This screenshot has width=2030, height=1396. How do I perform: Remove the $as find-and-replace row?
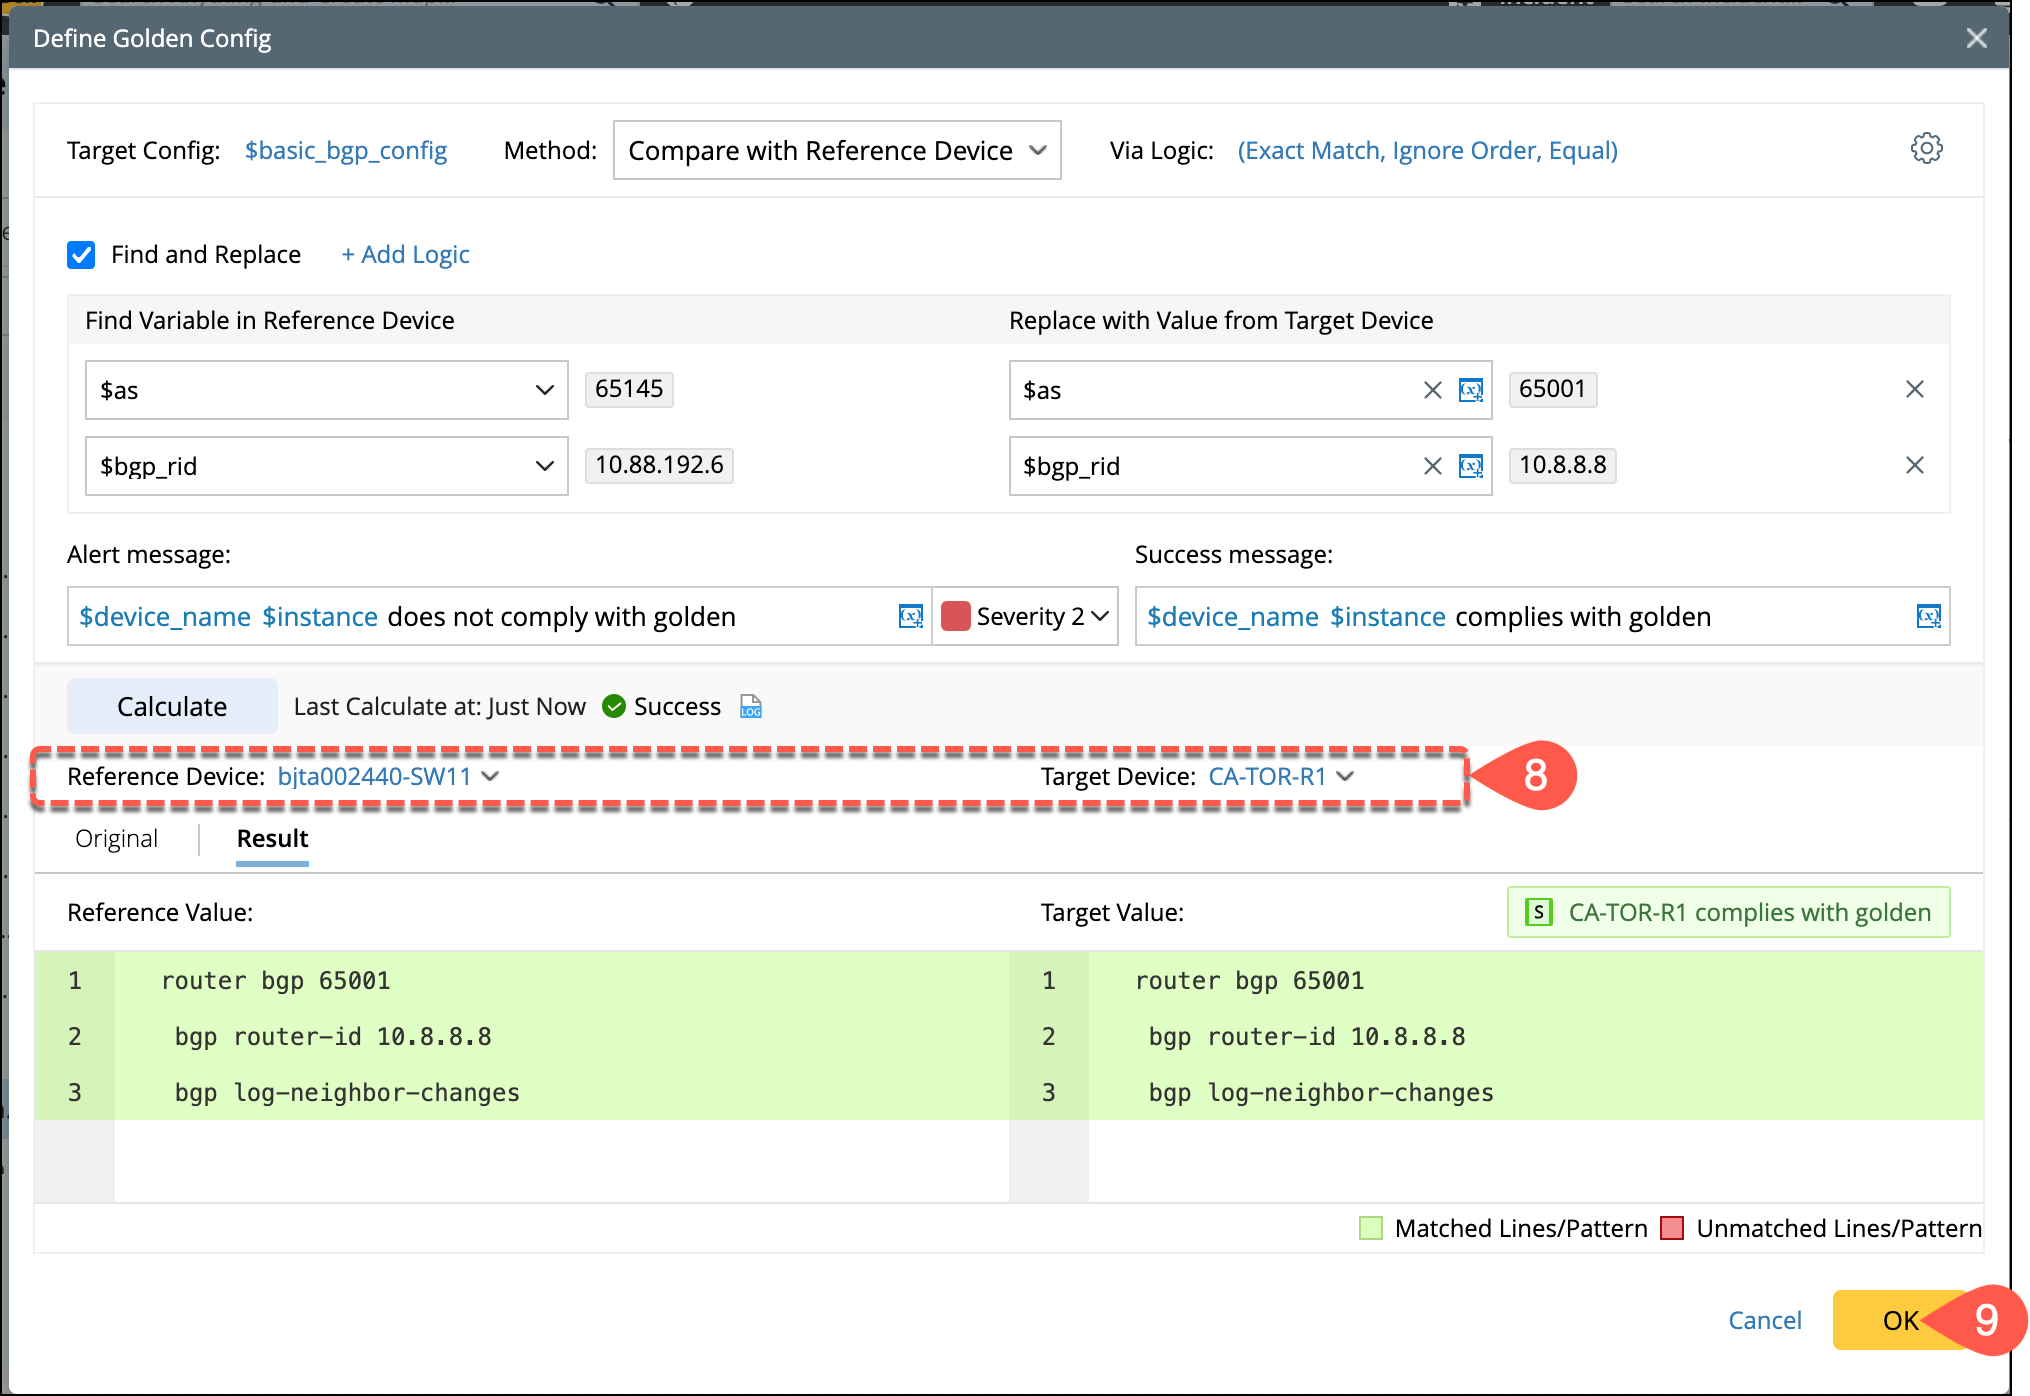click(x=1914, y=389)
